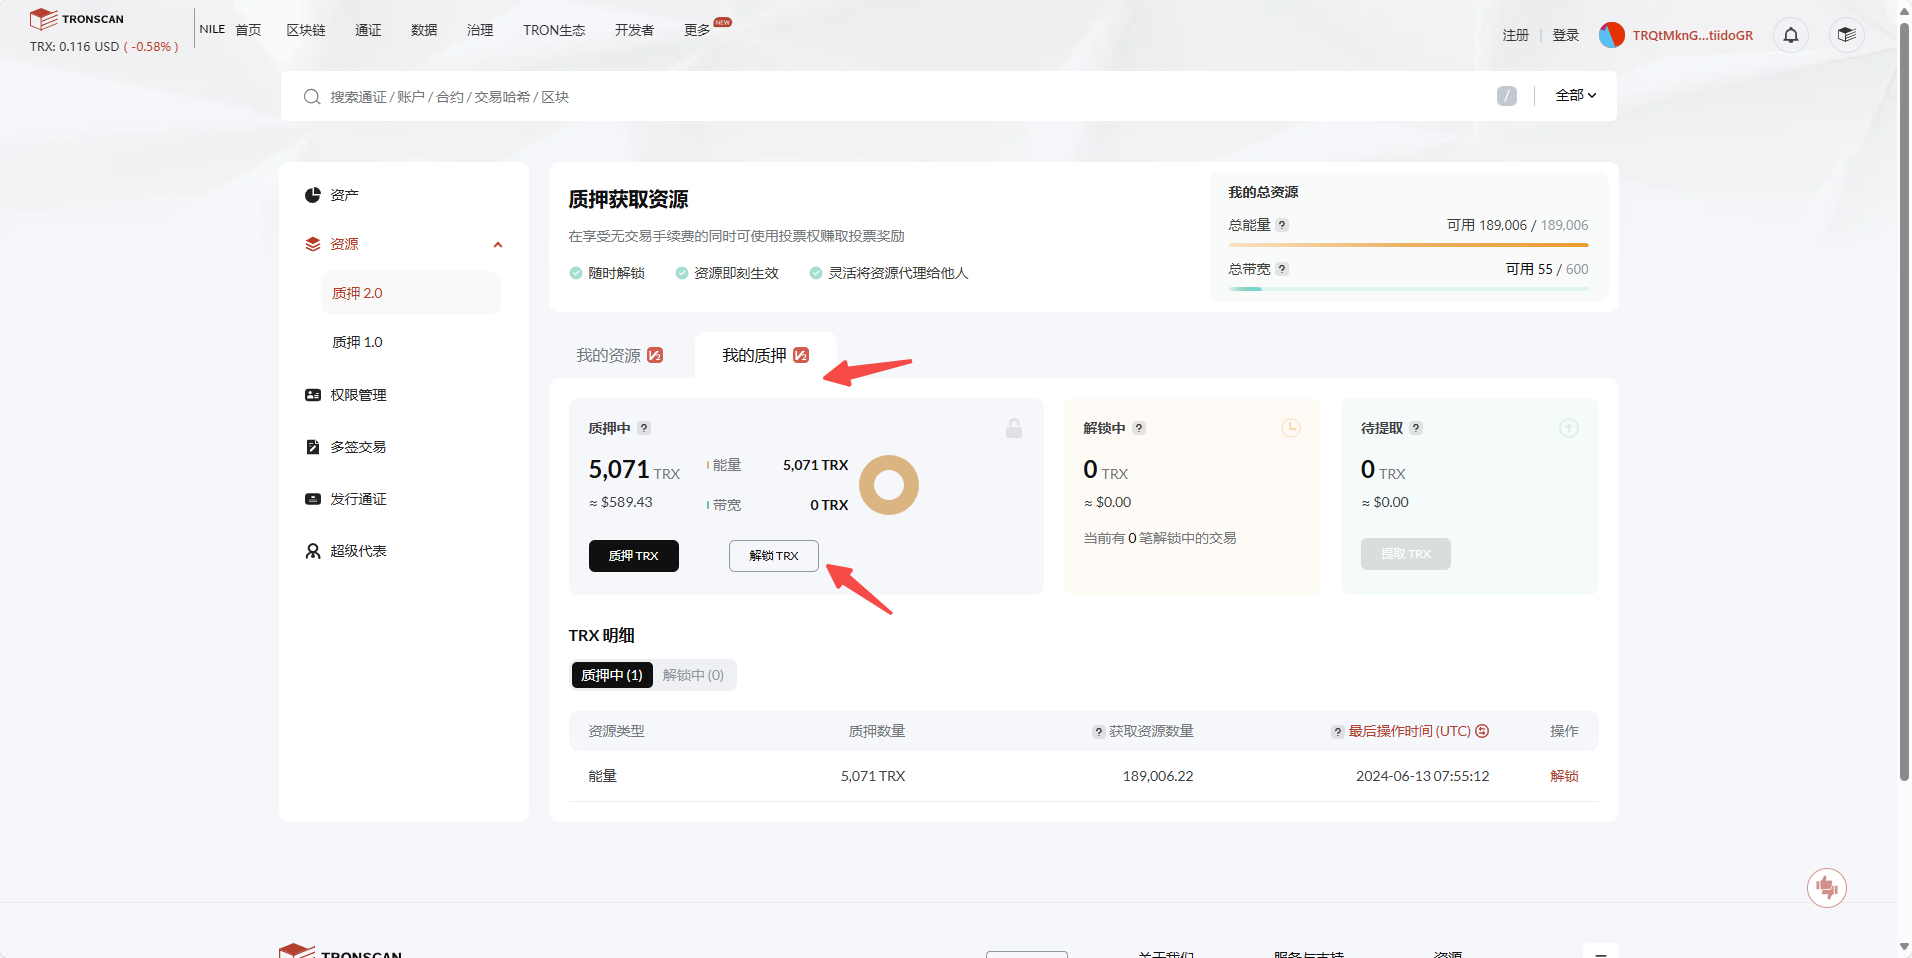This screenshot has height=958, width=1912.
Task: Click 解锁 link in the 能量 row
Action: 1564,776
